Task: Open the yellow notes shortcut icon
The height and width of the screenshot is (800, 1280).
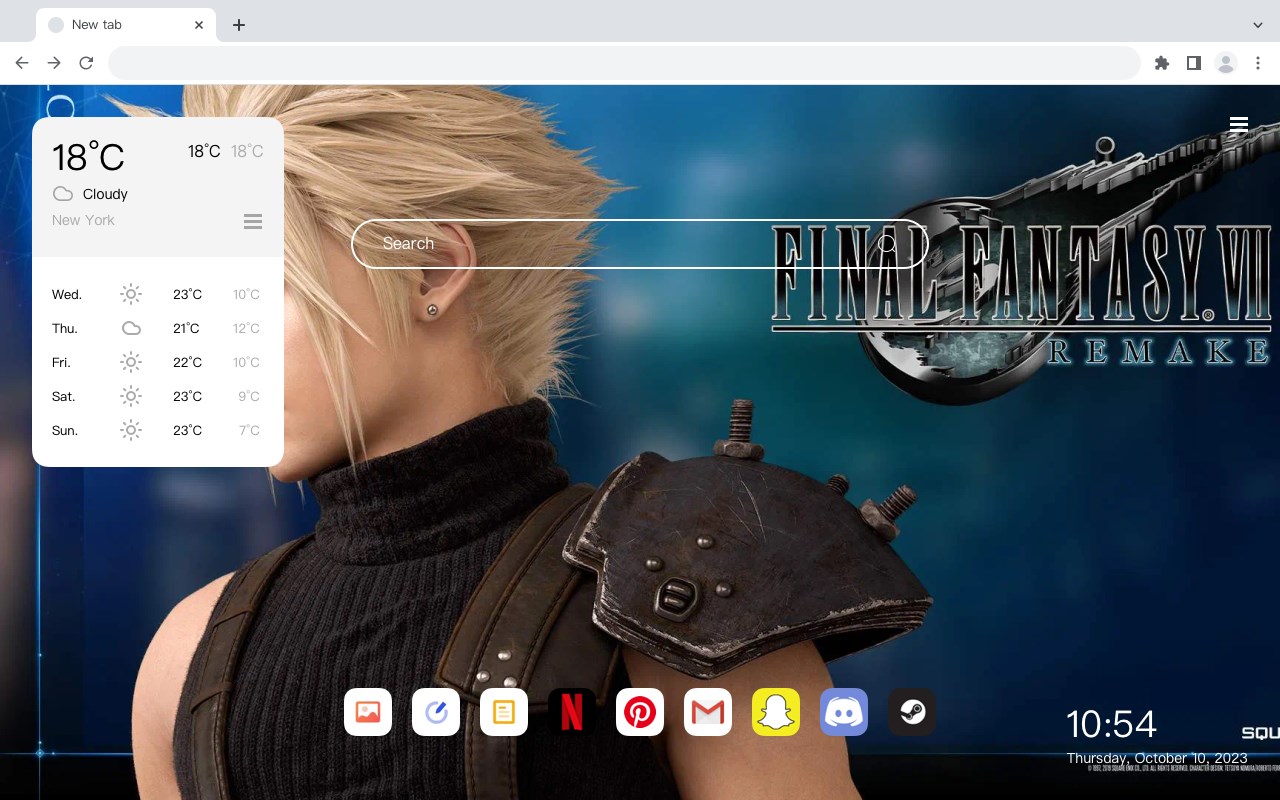Action: pyautogui.click(x=504, y=712)
